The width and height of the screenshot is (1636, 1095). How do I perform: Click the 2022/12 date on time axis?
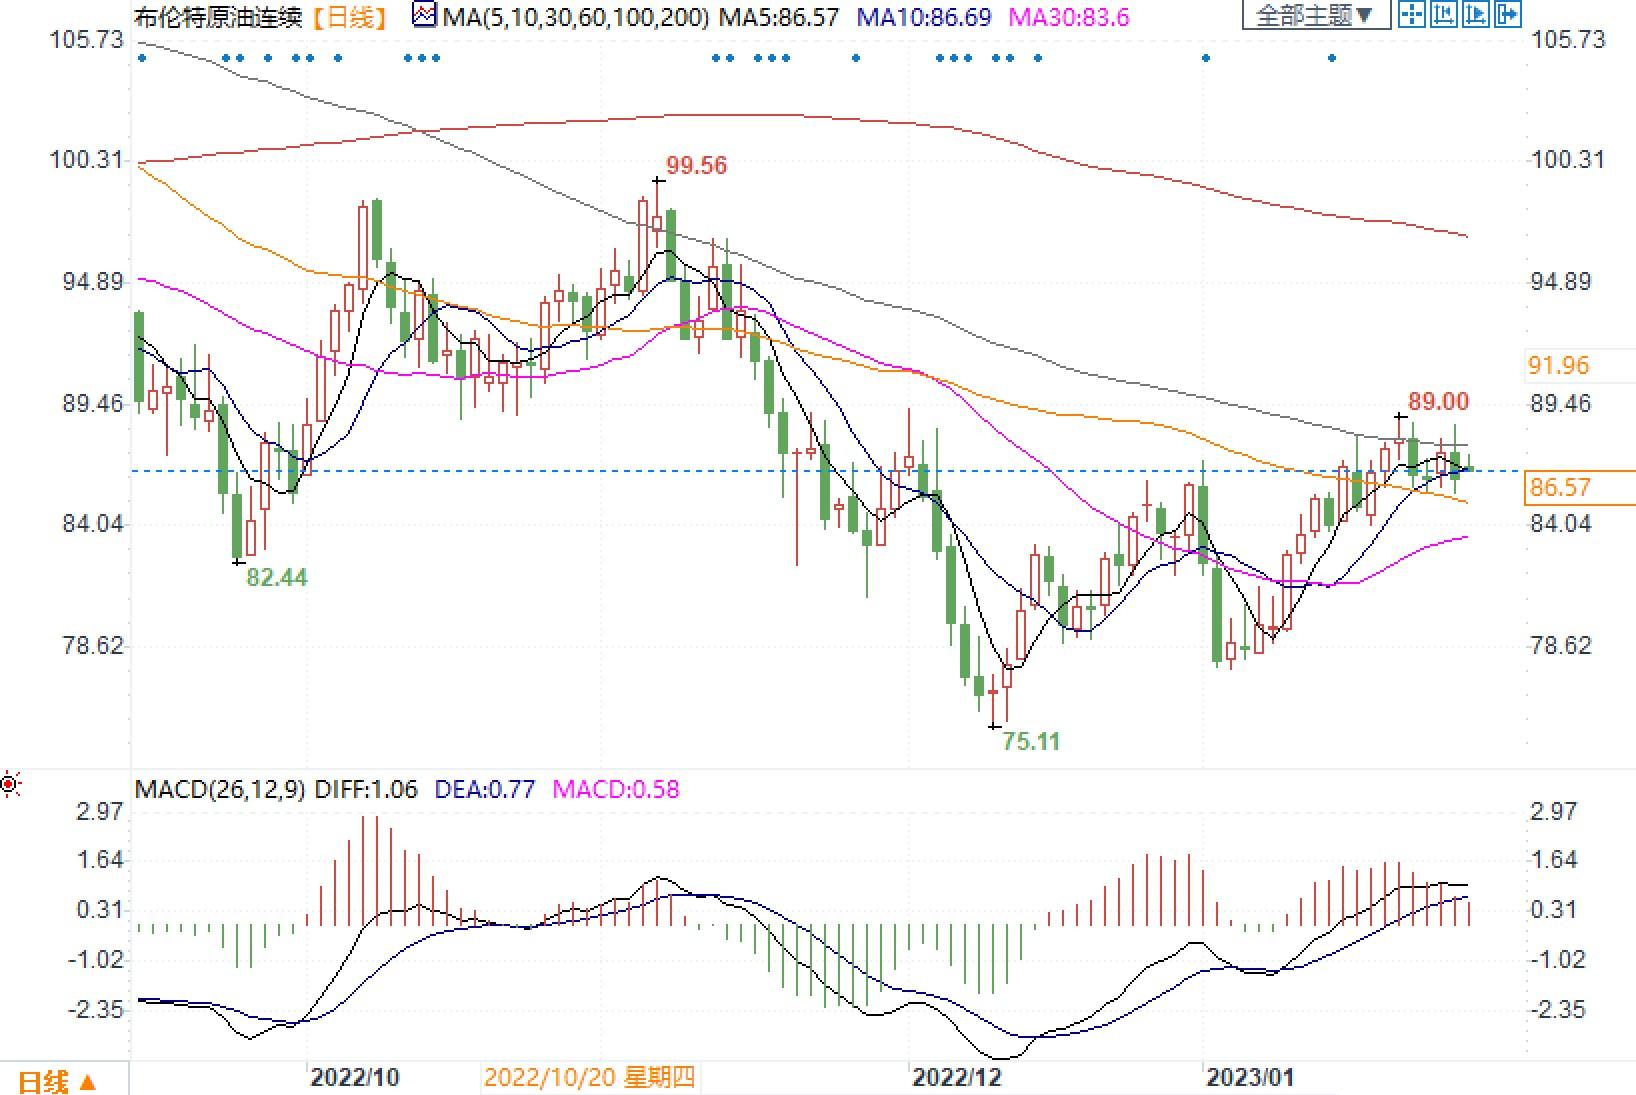[x=956, y=1077]
